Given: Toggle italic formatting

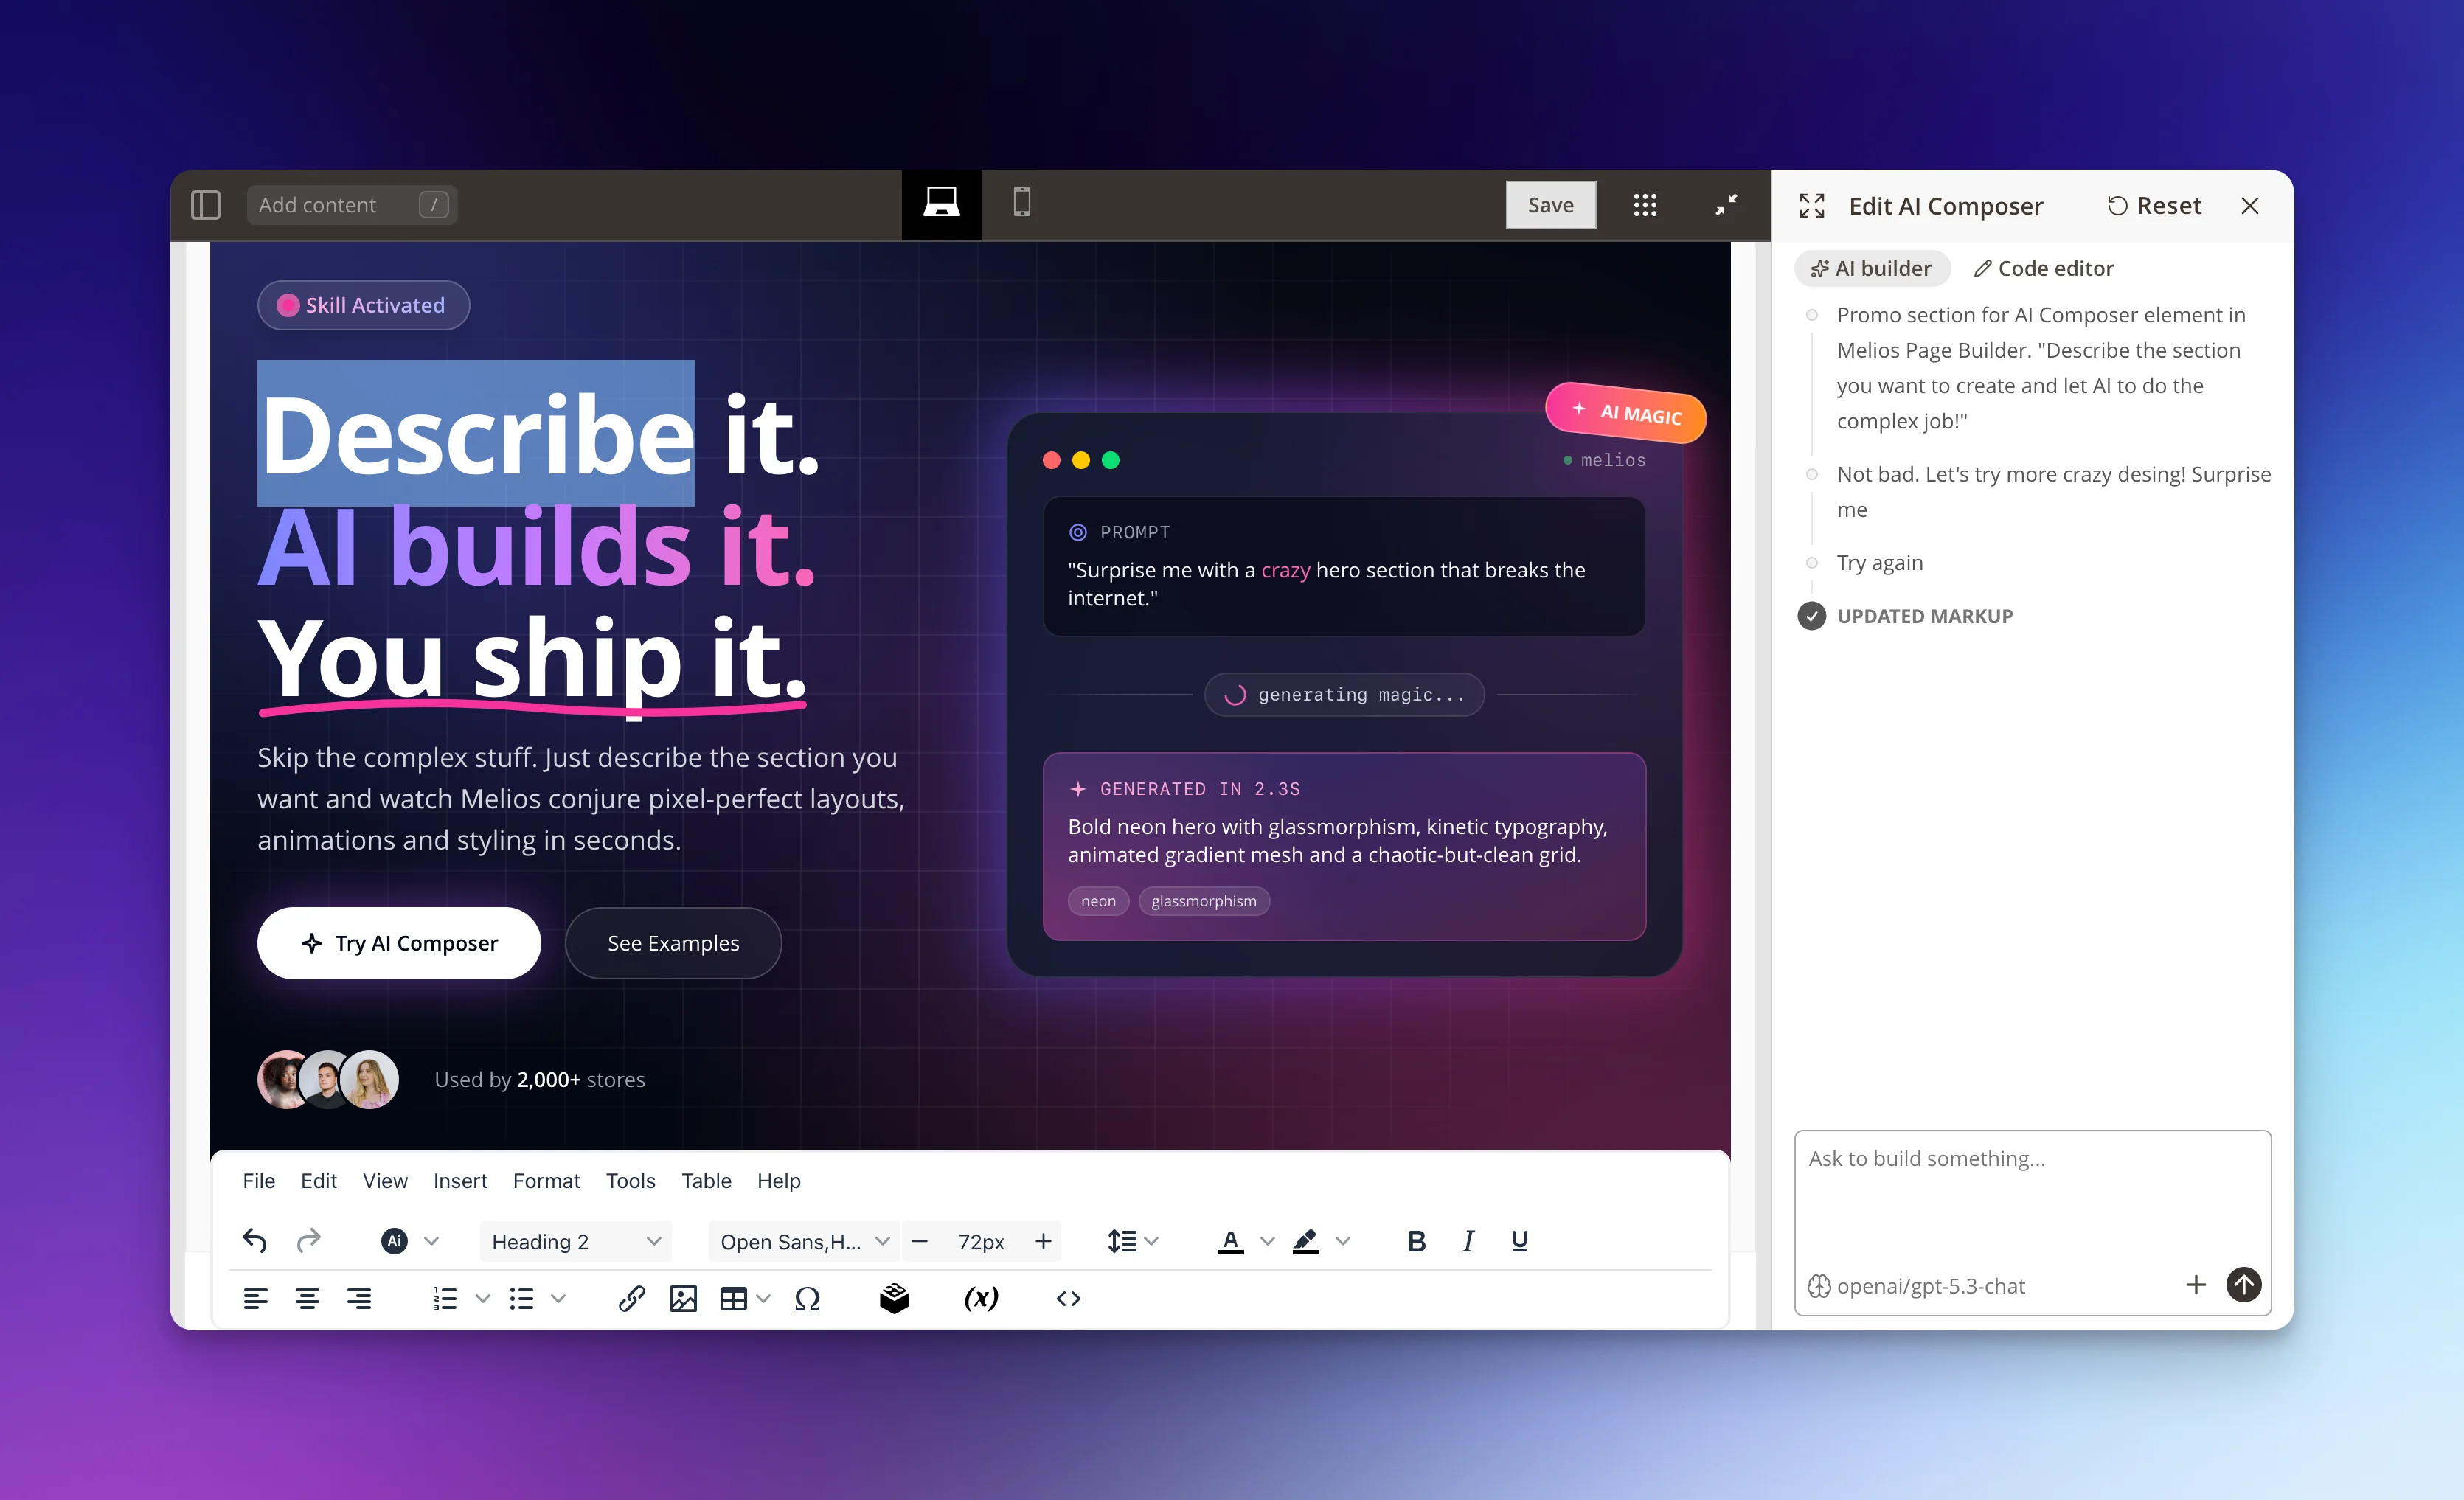Looking at the screenshot, I should tap(1467, 1241).
